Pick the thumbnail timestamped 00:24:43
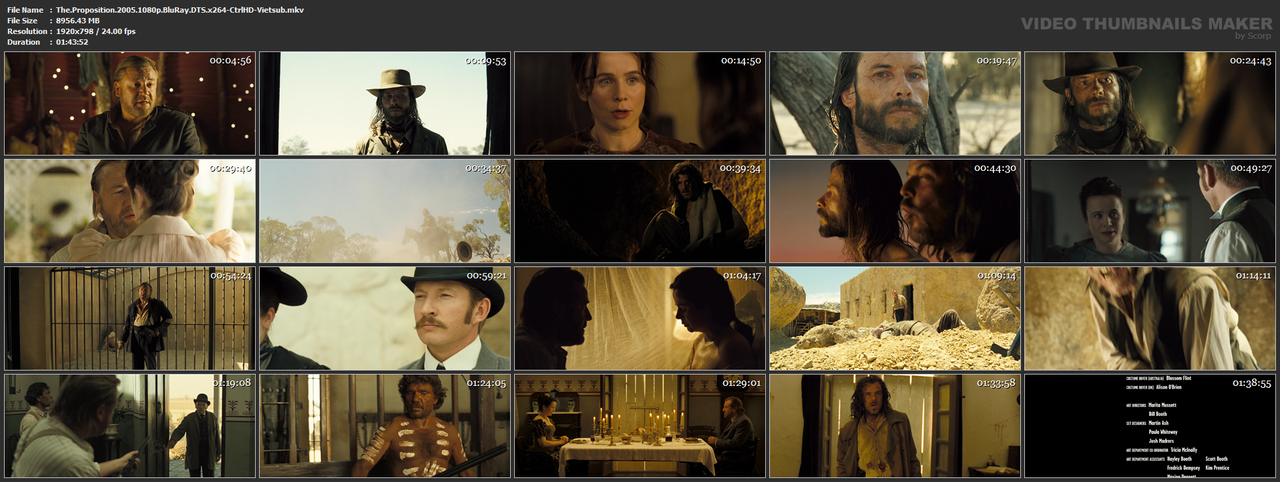This screenshot has height=482, width=1280. point(1150,103)
